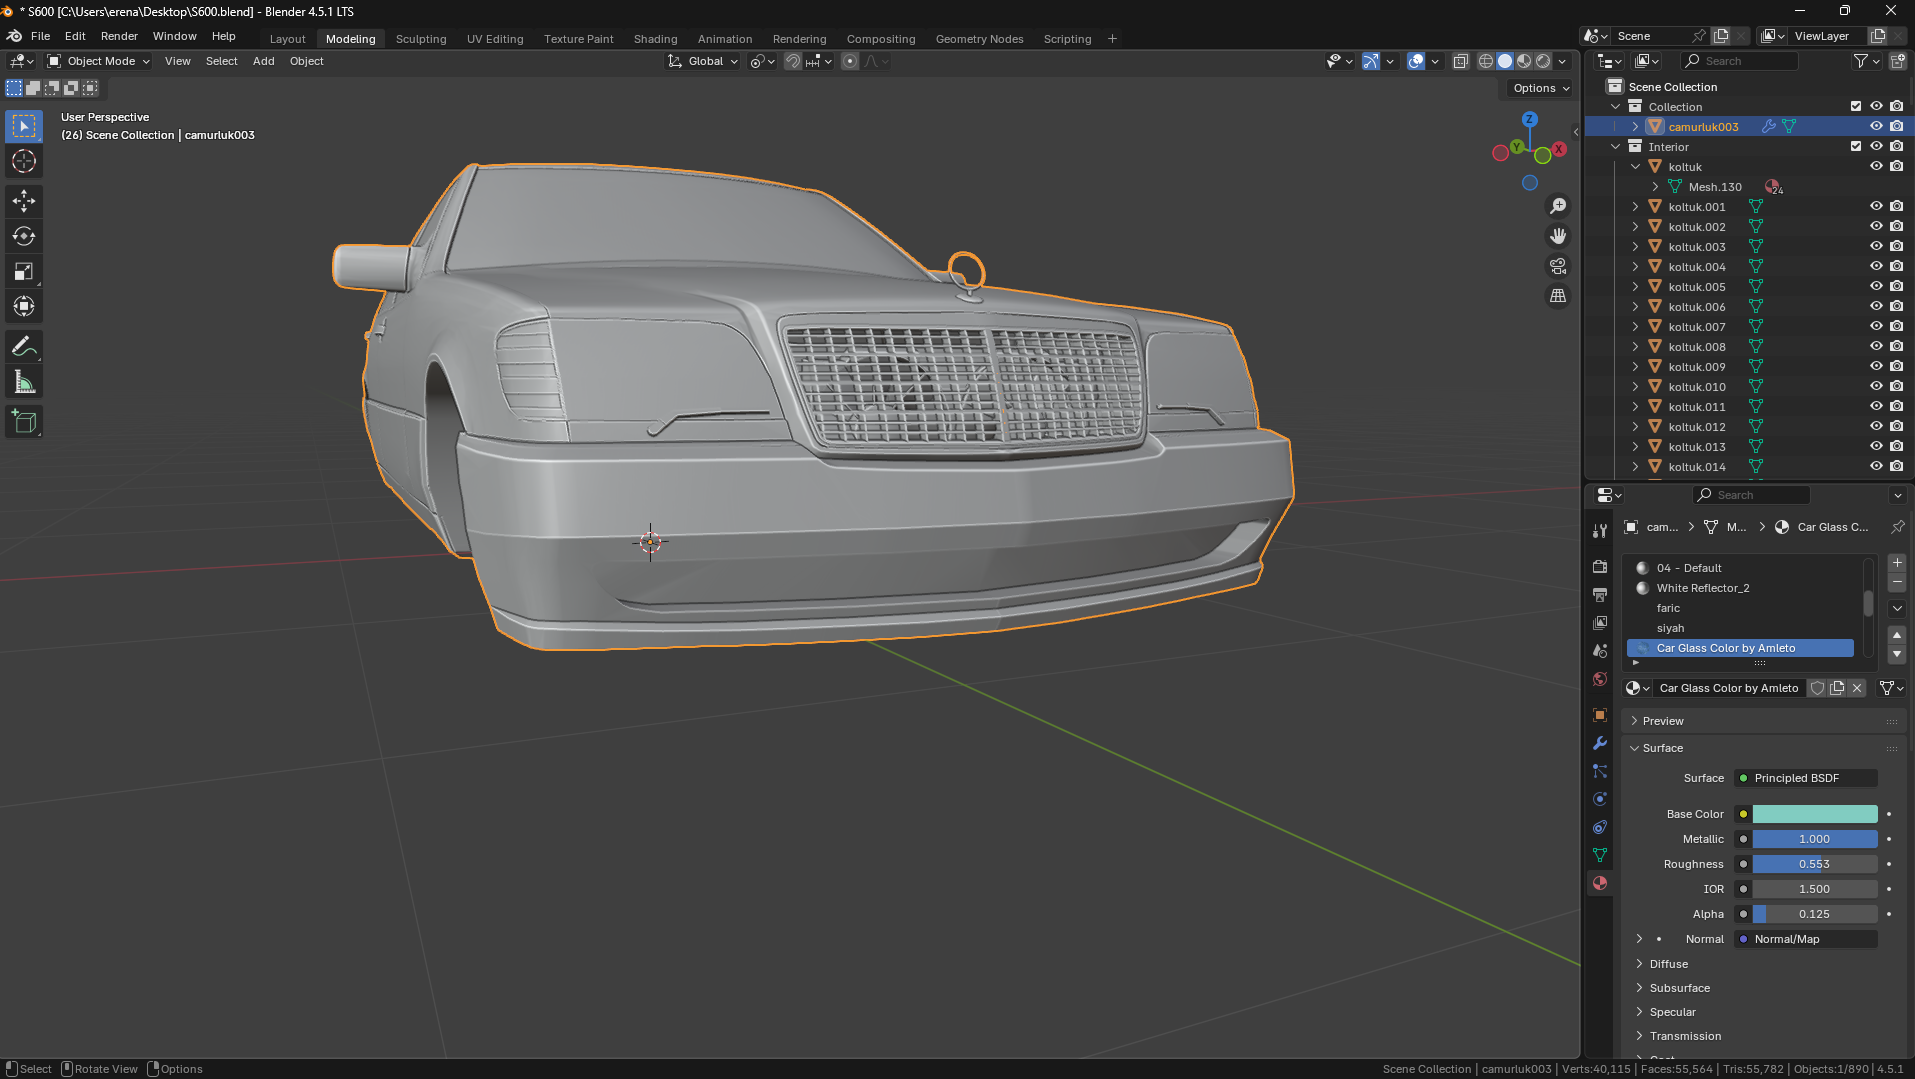Select the Add Cube tool
Screen dimensions: 1915x1079
[x=24, y=421]
